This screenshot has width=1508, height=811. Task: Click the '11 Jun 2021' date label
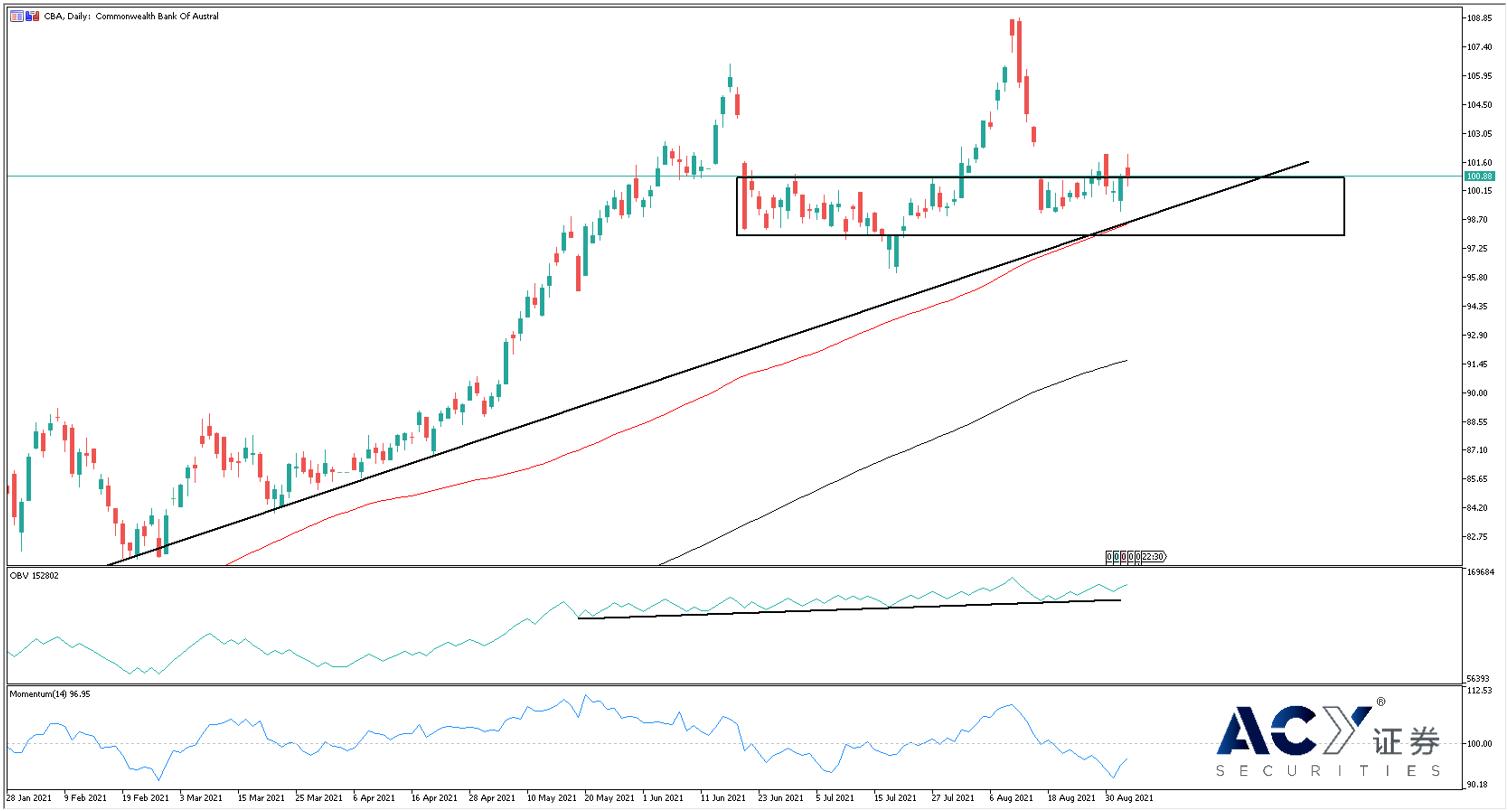(x=723, y=798)
